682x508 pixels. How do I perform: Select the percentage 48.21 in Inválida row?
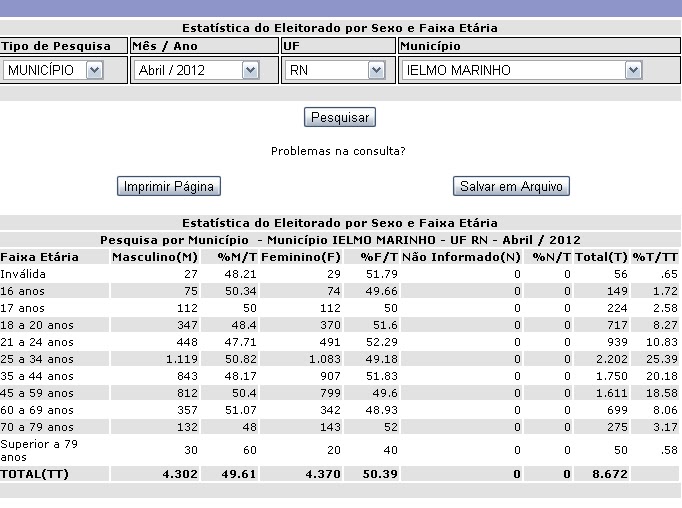click(241, 274)
